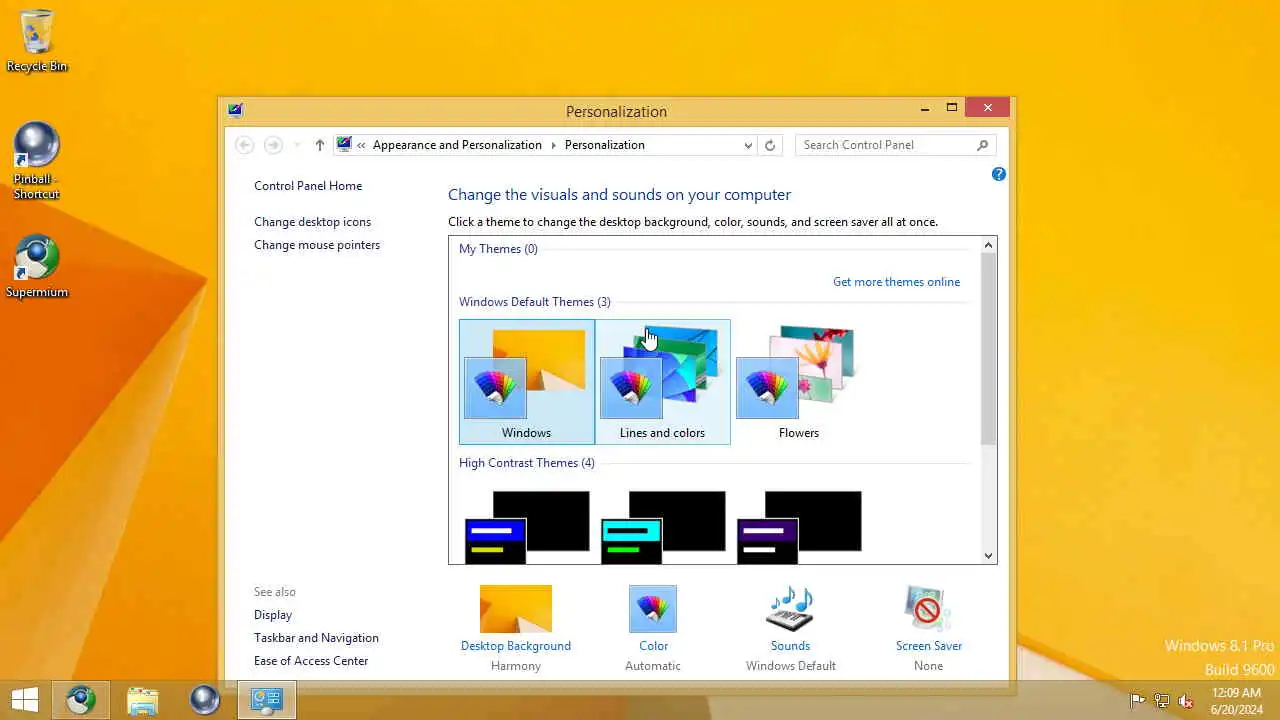Open the Display link
Screen dimensions: 1280x720
coord(273,615)
